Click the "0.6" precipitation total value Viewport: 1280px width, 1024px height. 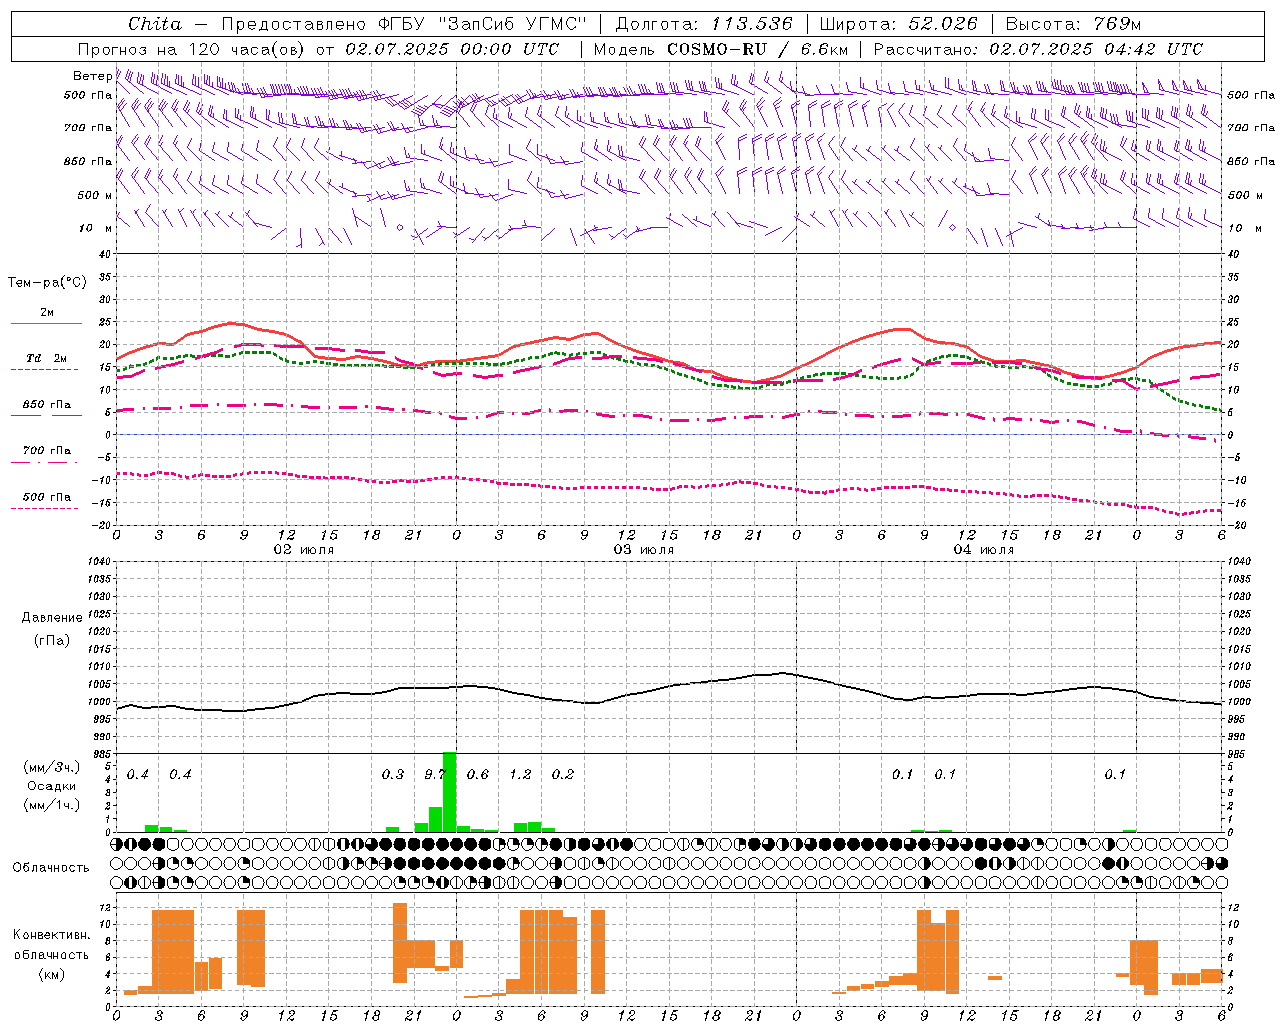[478, 774]
